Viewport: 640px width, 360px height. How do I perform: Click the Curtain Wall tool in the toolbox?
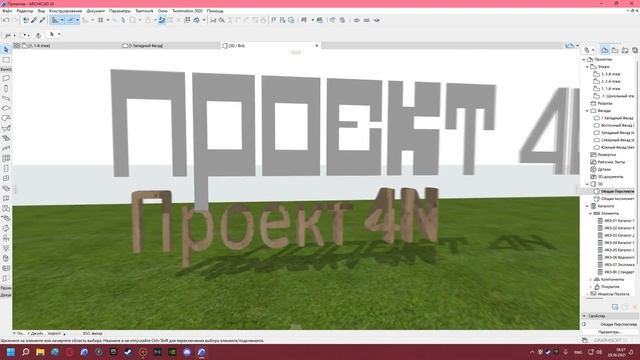click(x=6, y=158)
